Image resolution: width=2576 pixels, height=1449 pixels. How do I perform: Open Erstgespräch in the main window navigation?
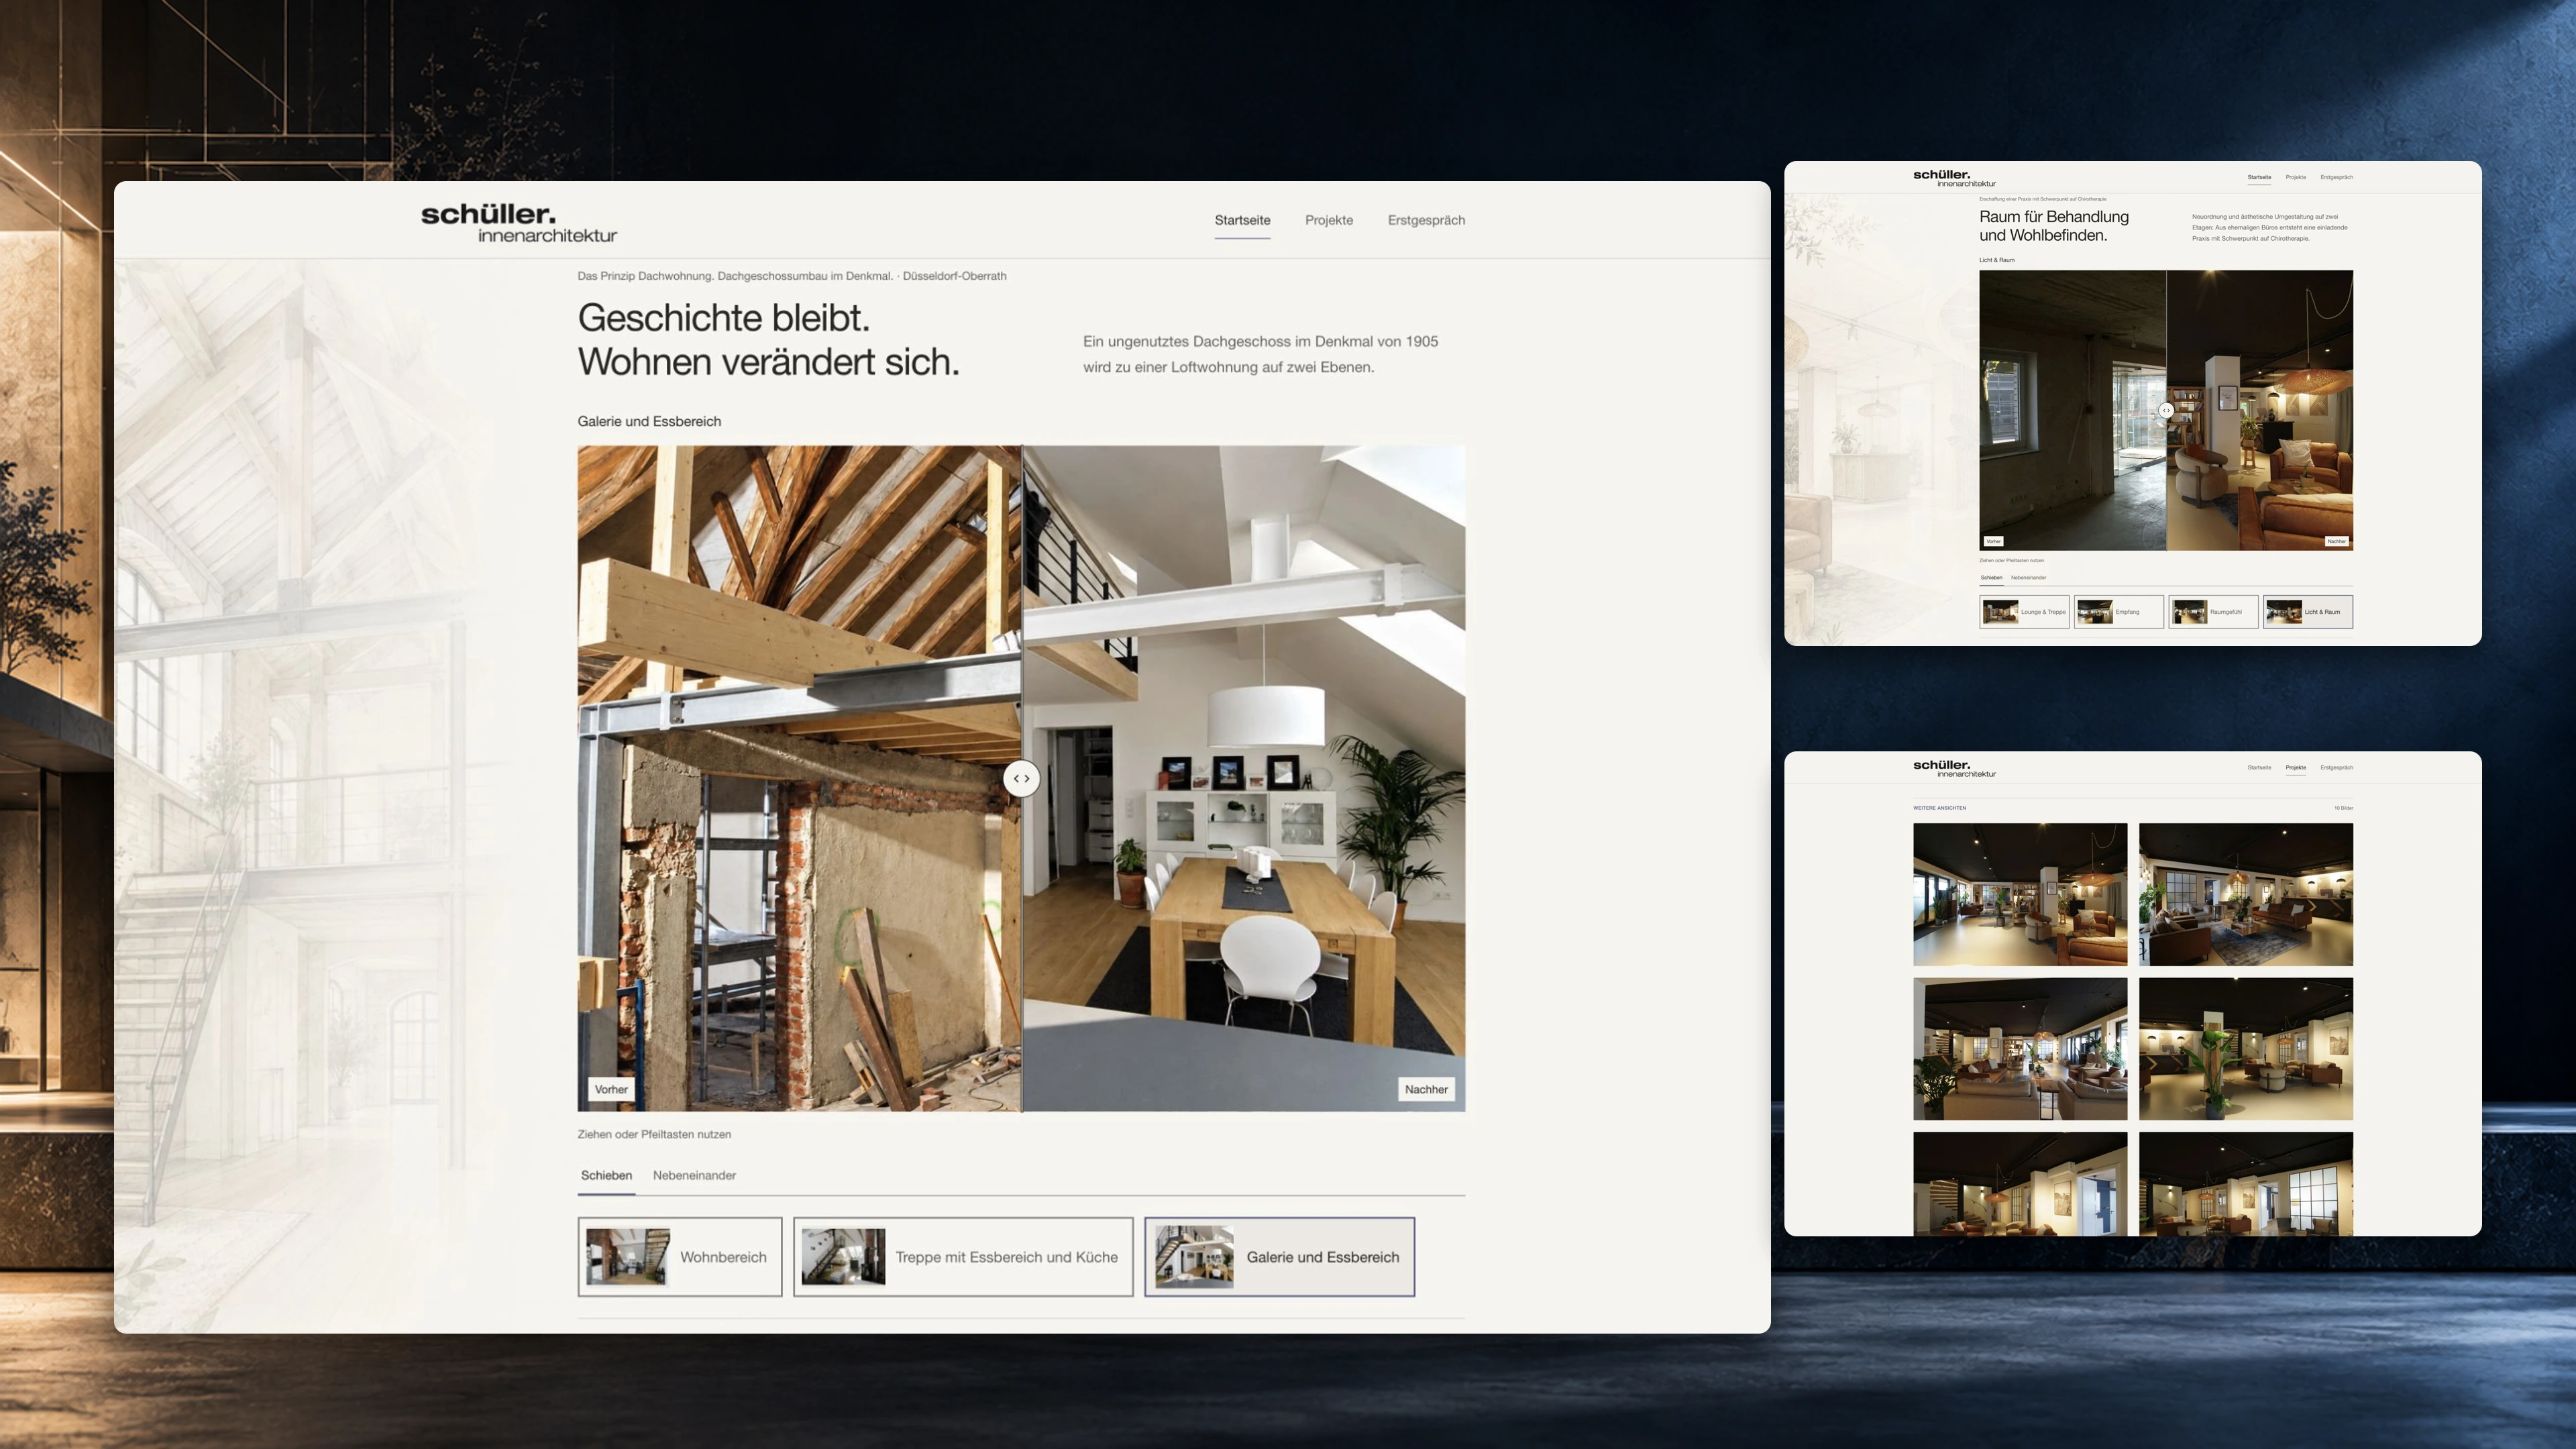pyautogui.click(x=1426, y=220)
